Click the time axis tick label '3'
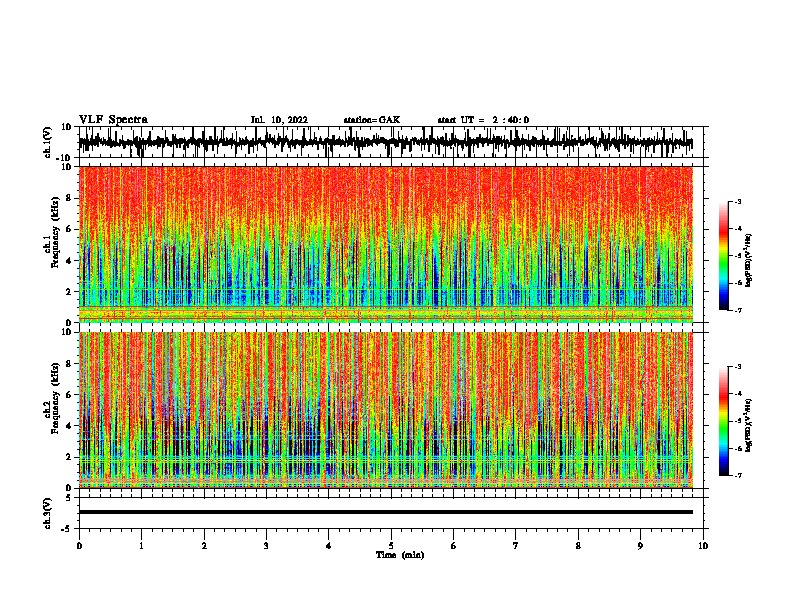This screenshot has height=612, width=792. pyautogui.click(x=266, y=546)
